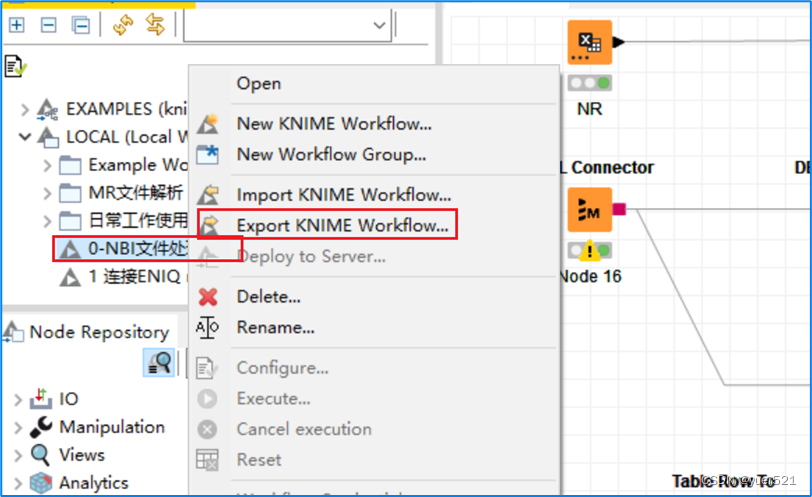Select the EXAMPLES mount point row
Image resolution: width=812 pixels, height=497 pixels.
pos(112,109)
